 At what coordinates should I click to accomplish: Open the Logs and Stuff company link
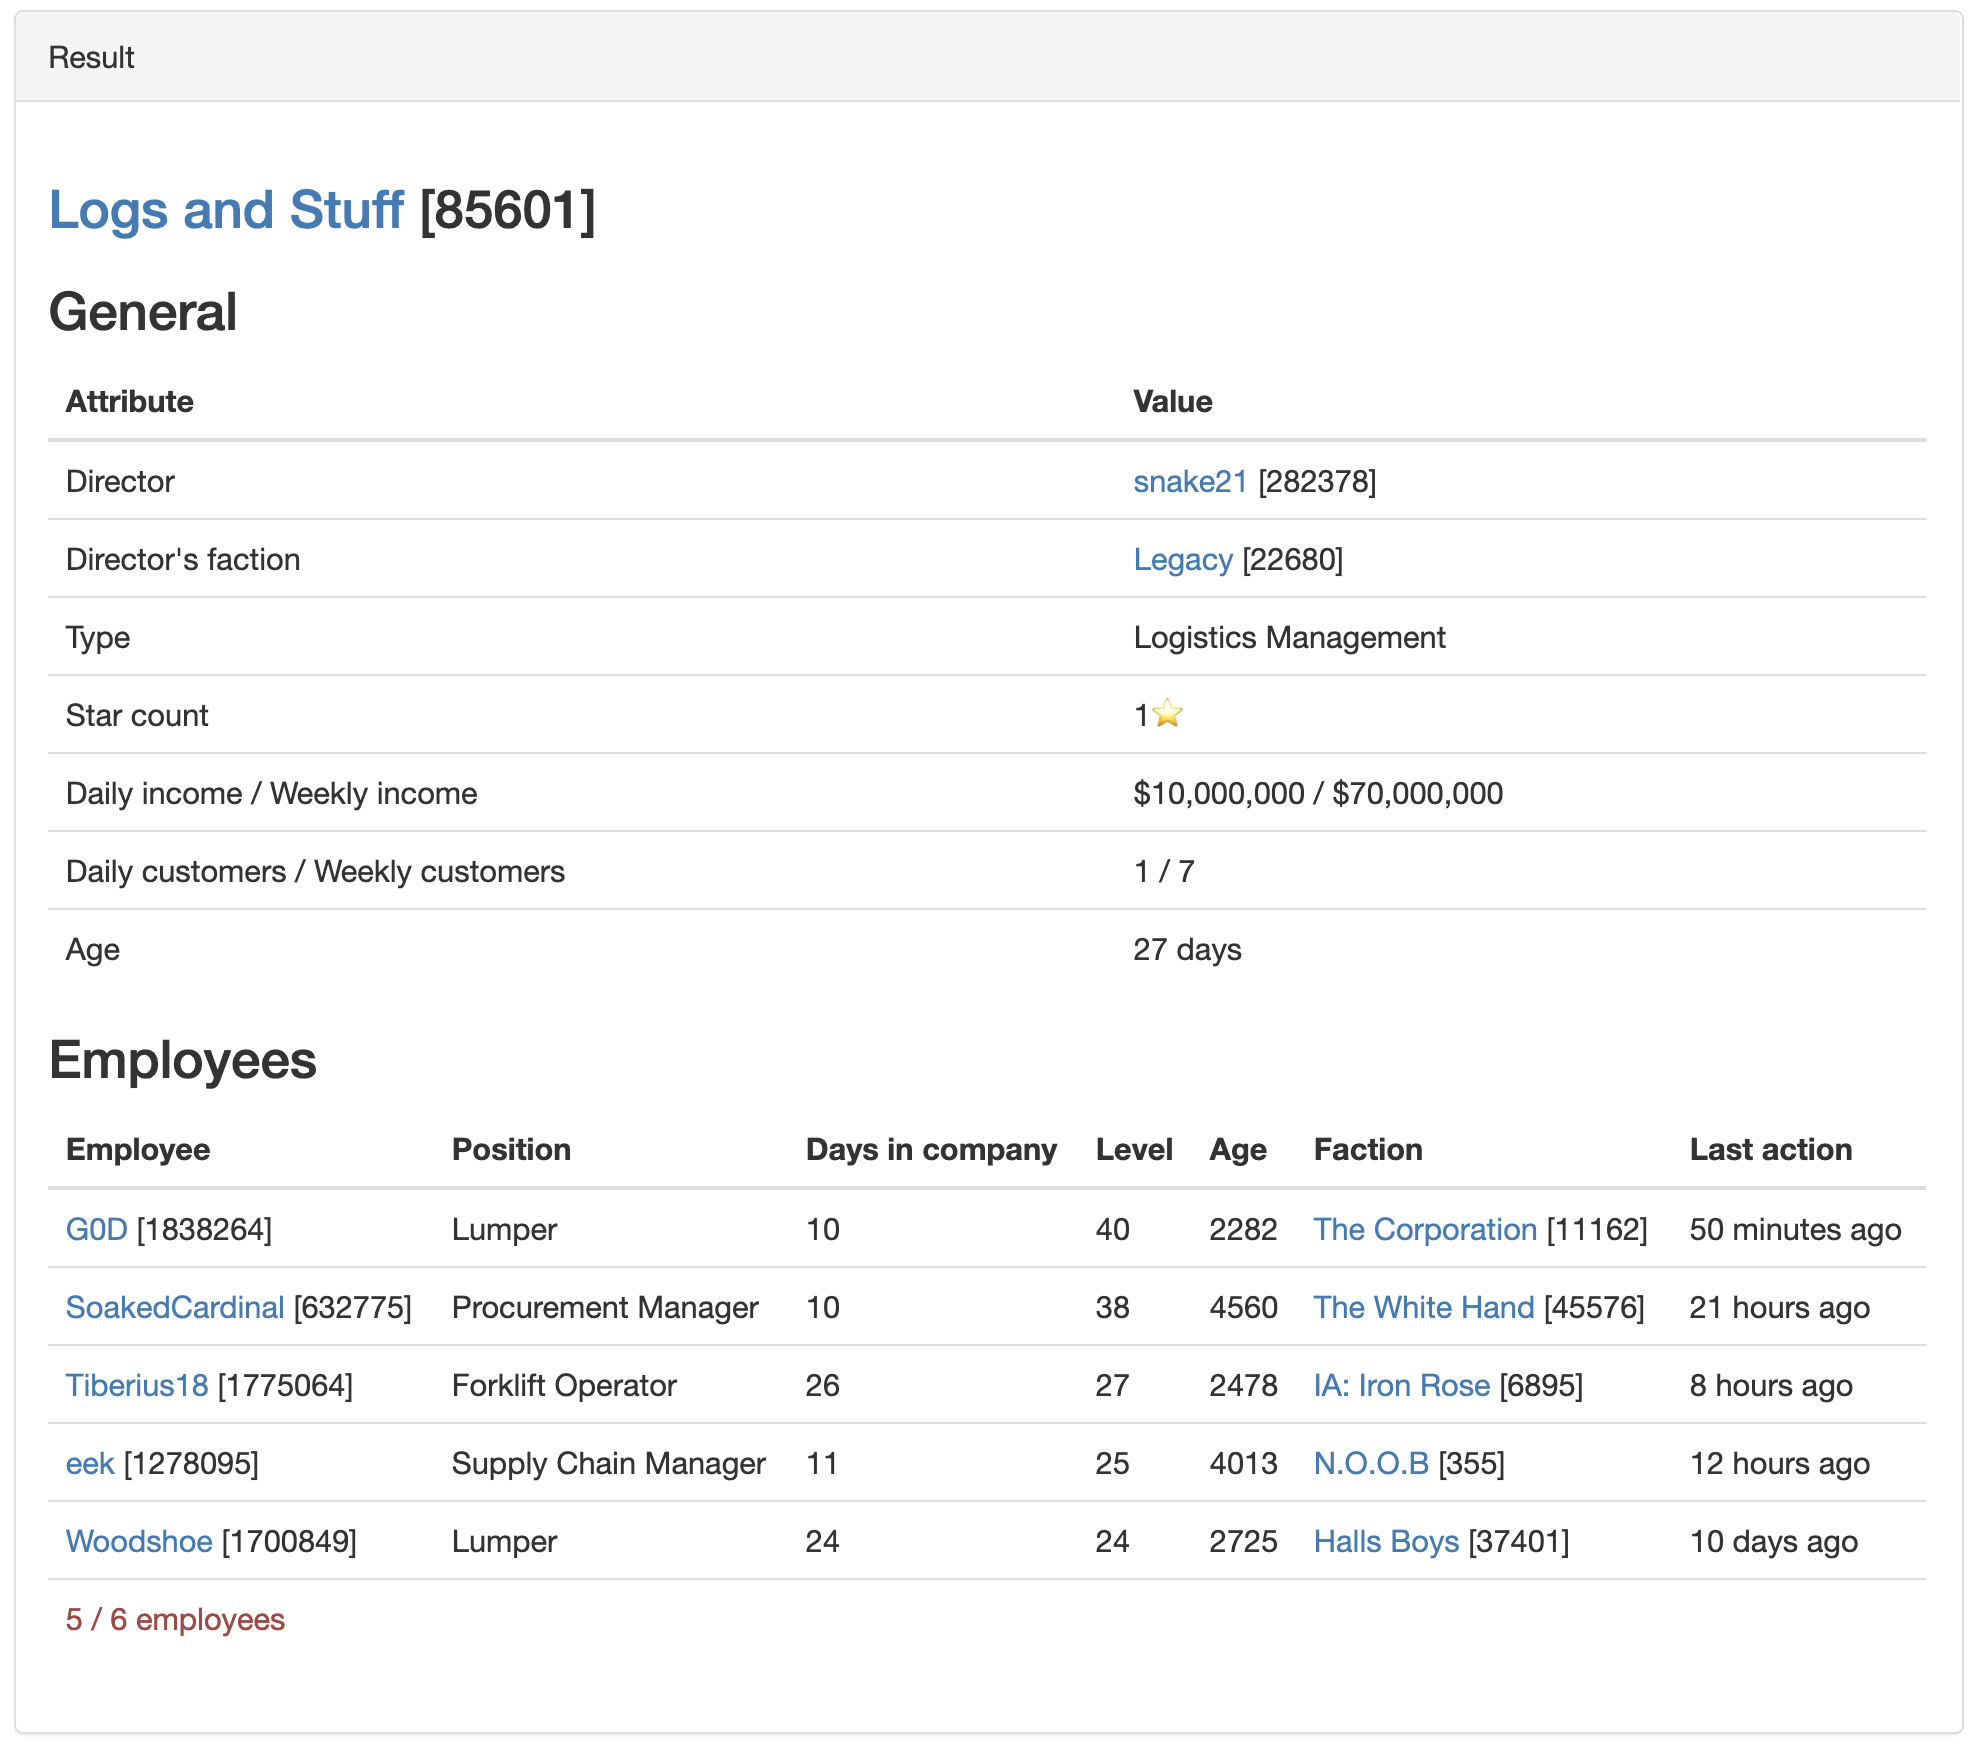[226, 211]
